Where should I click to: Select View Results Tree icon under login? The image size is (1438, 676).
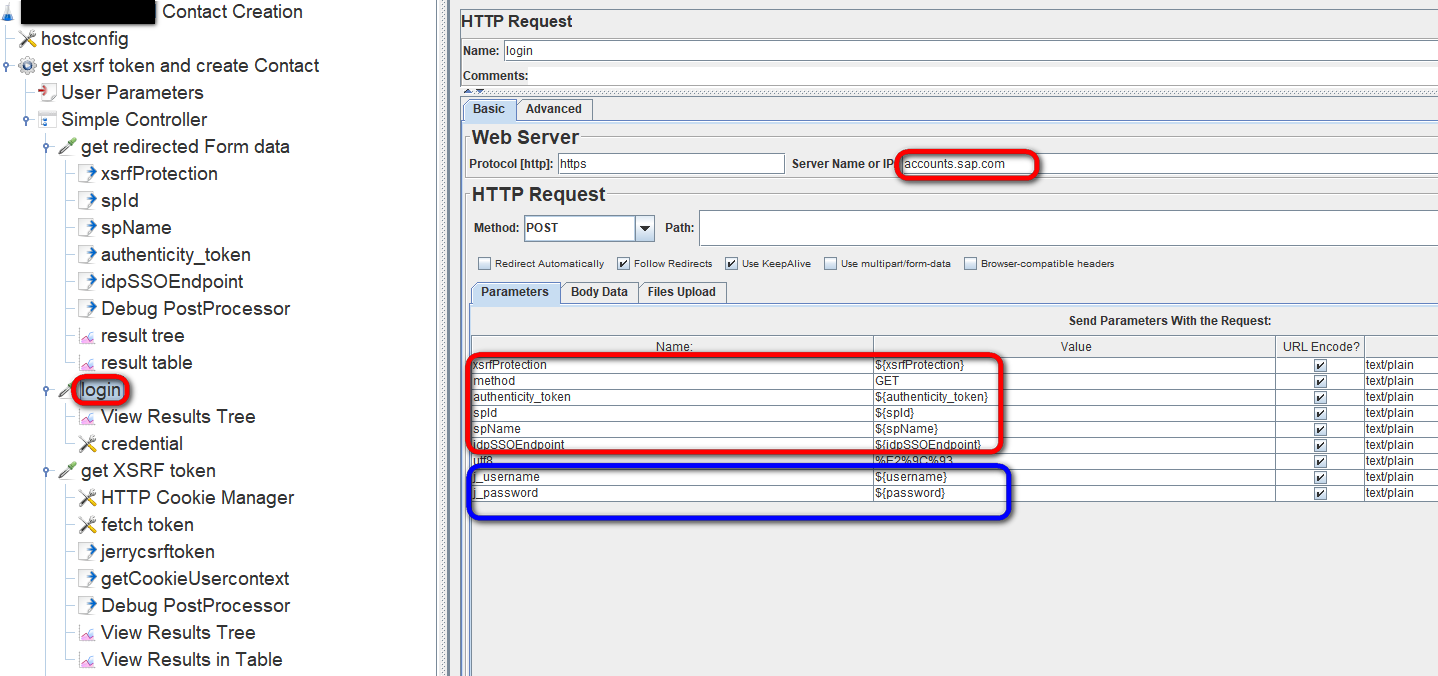(87, 417)
